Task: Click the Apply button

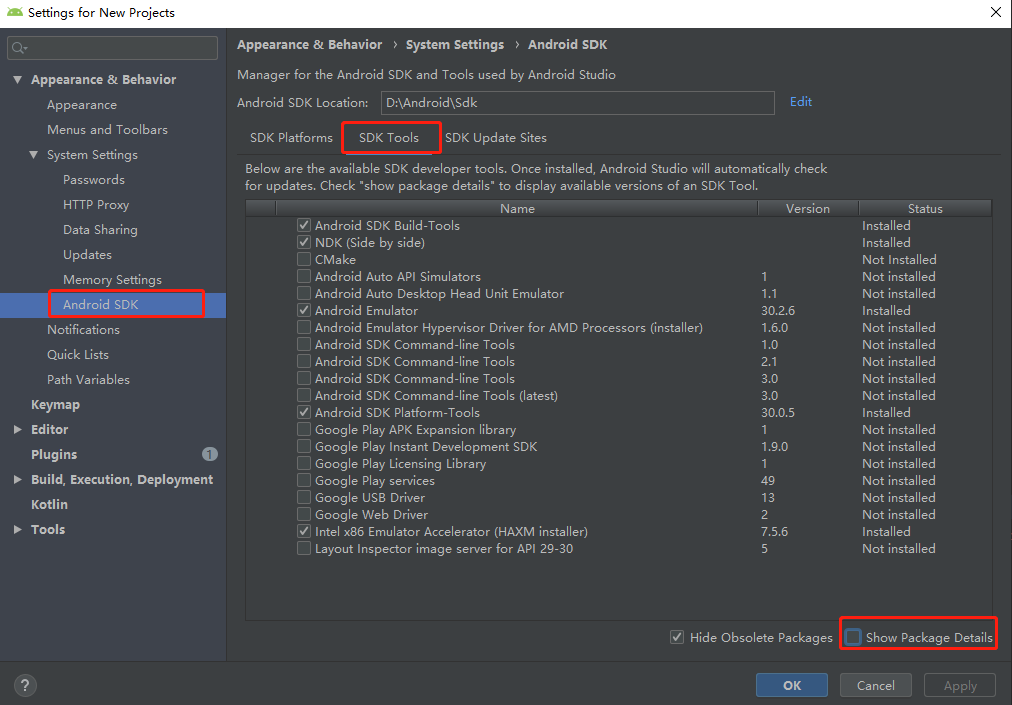Action: pyautogui.click(x=960, y=686)
